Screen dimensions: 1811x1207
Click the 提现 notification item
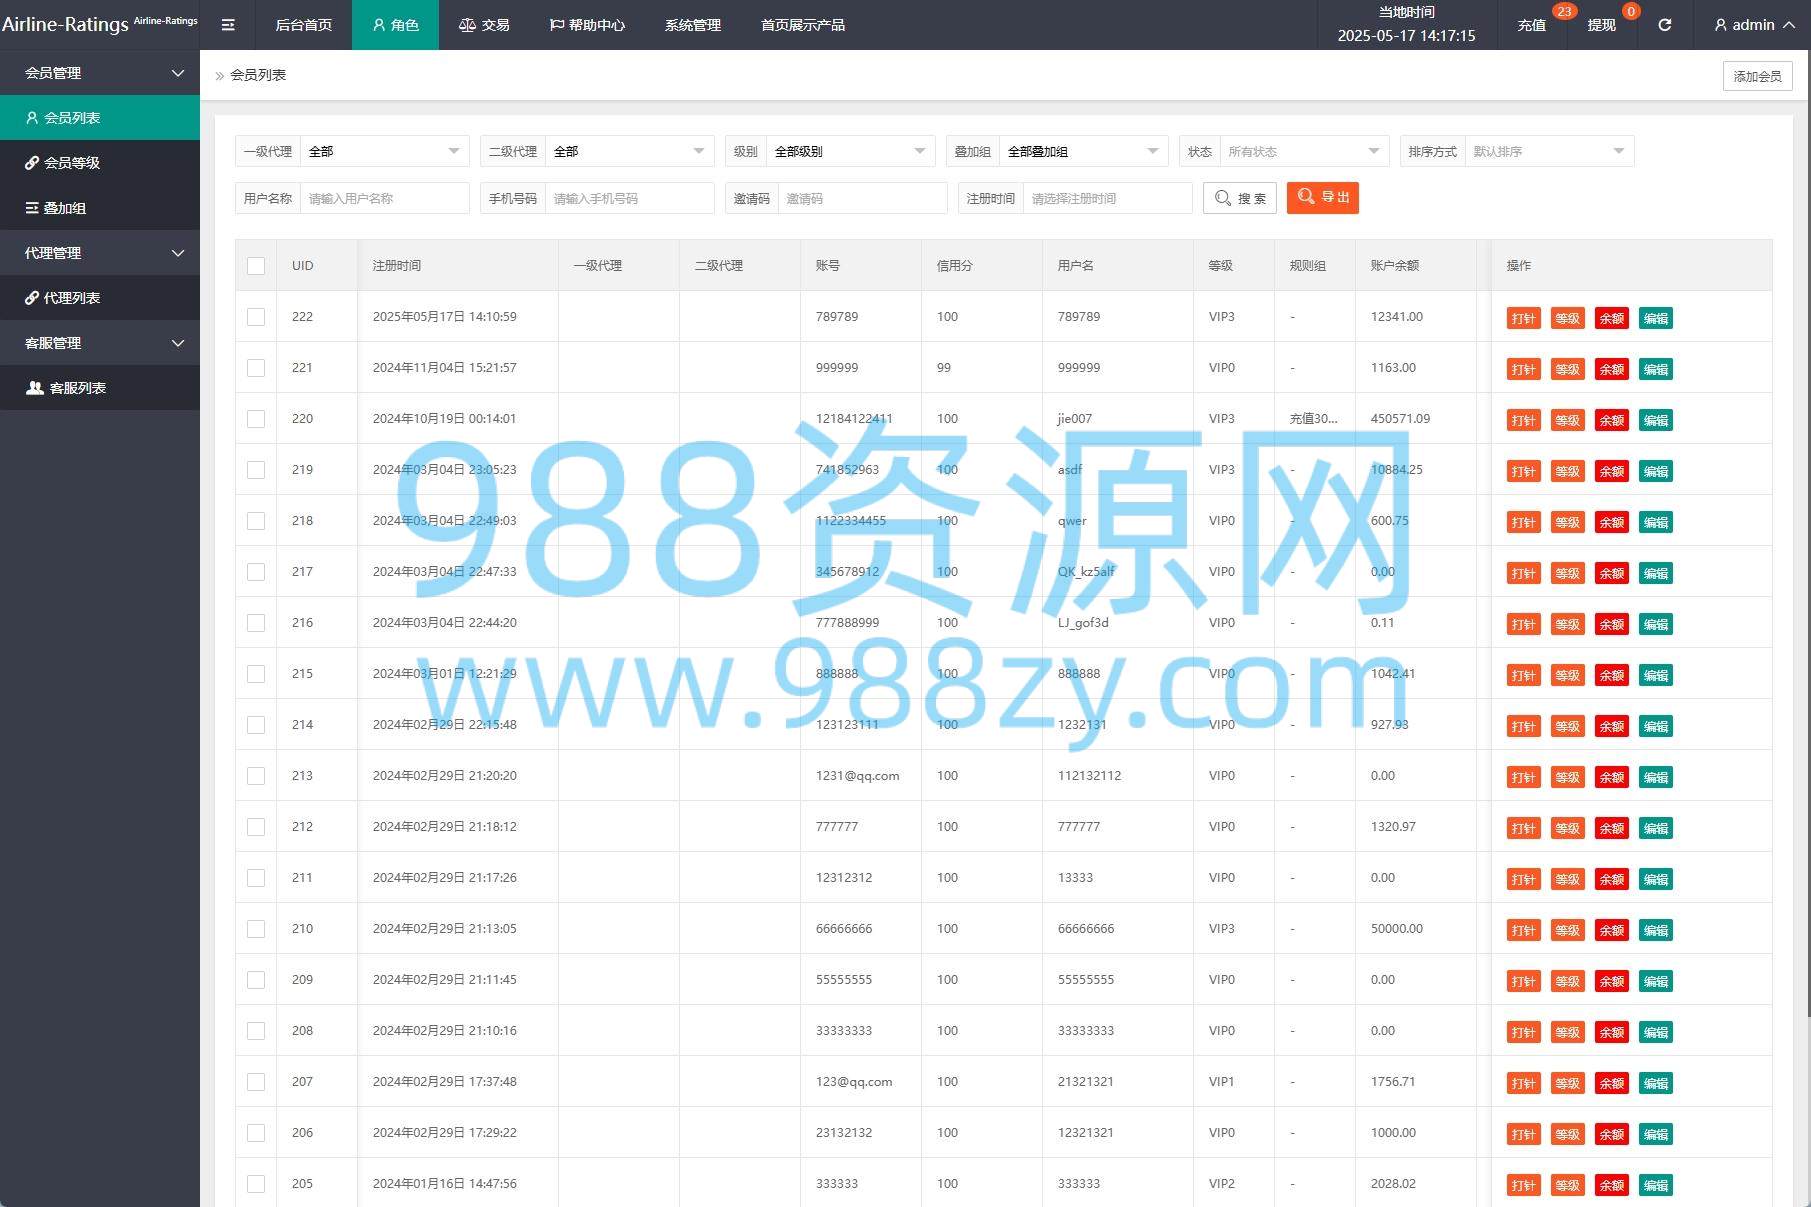pos(1601,25)
